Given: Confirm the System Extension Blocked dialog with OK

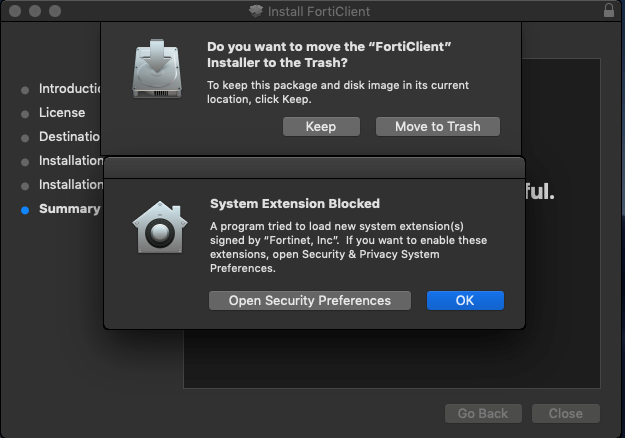Looking at the screenshot, I should (x=465, y=301).
